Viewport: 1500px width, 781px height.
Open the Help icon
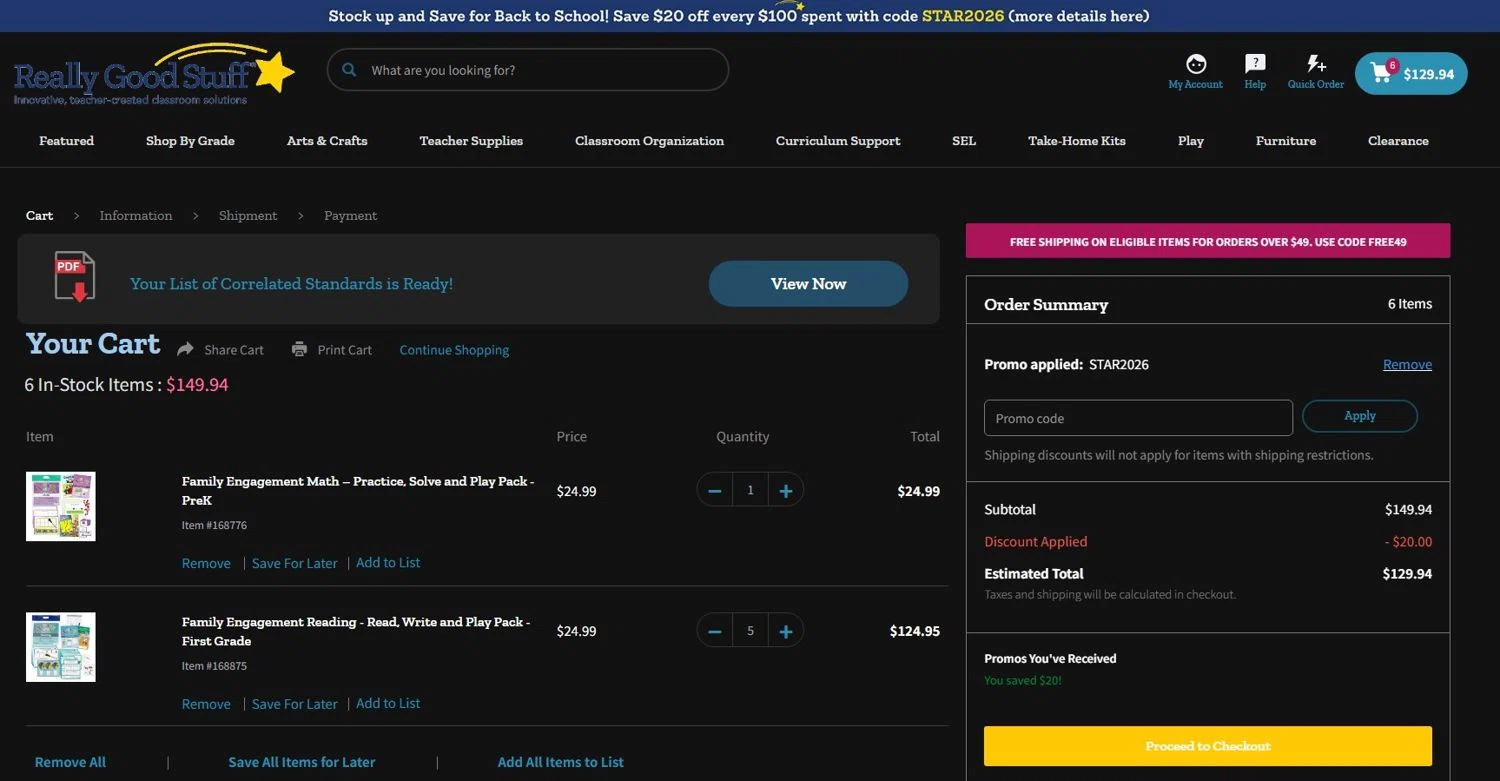[1255, 63]
